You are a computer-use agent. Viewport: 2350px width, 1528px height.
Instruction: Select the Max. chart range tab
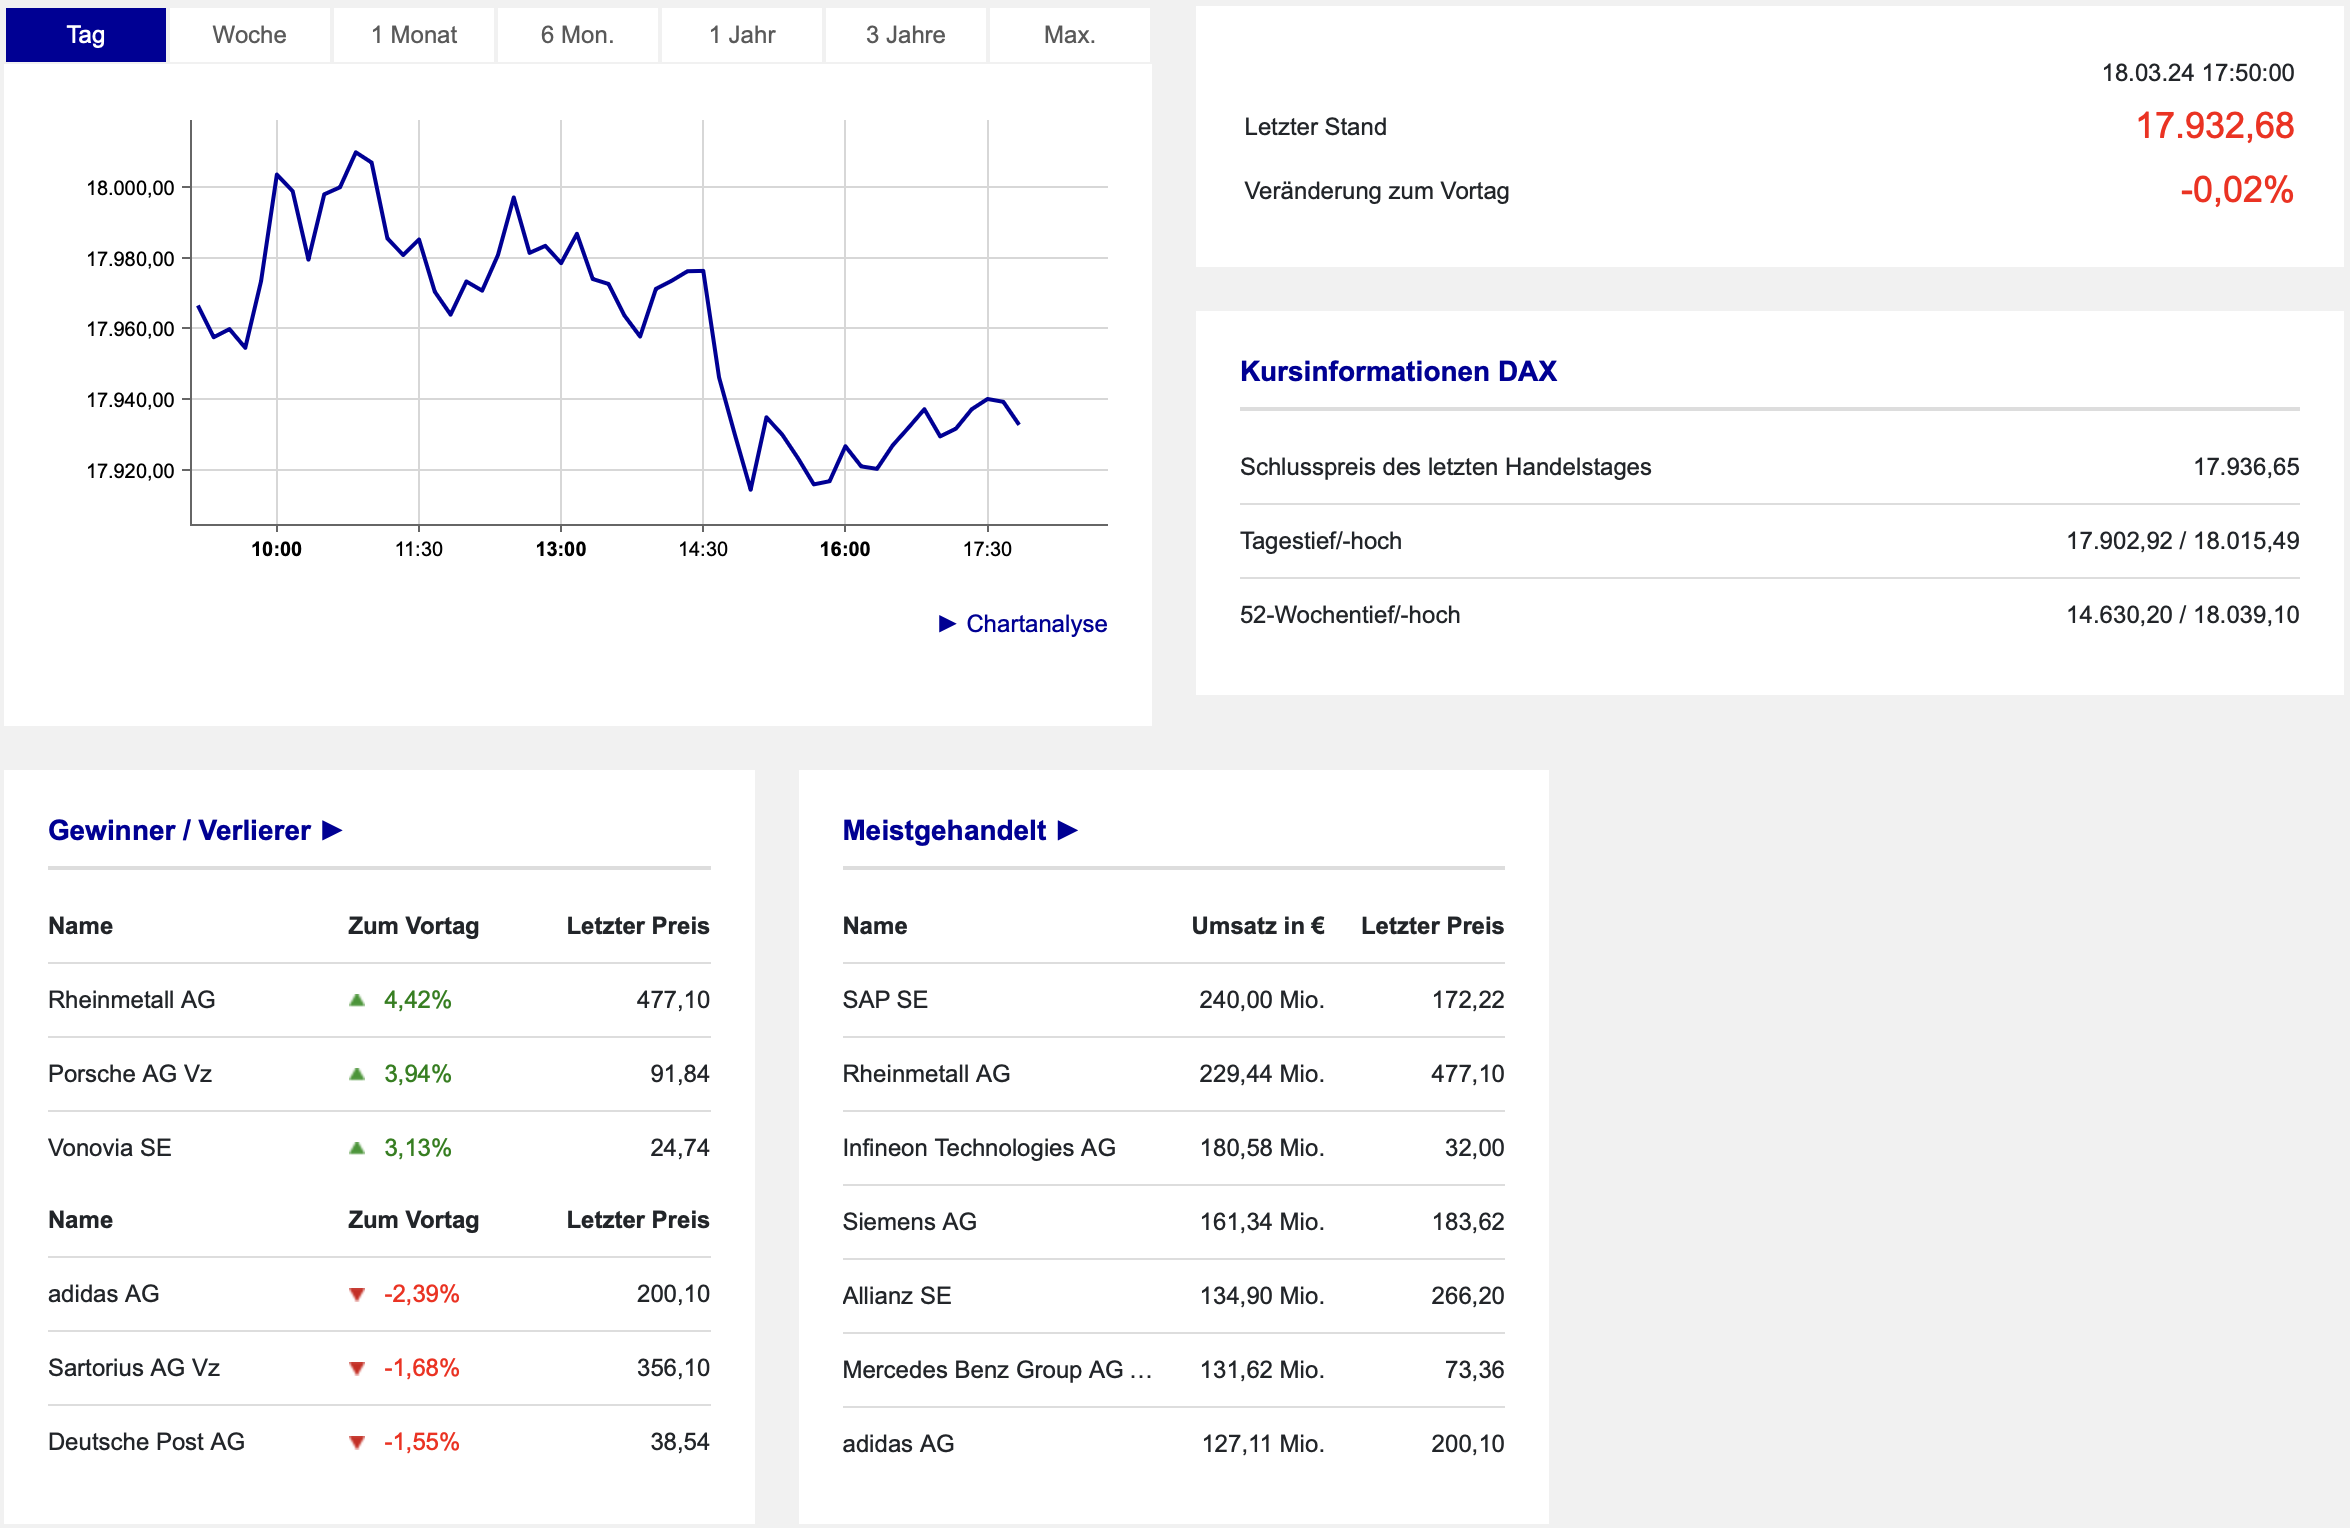coord(1069,35)
